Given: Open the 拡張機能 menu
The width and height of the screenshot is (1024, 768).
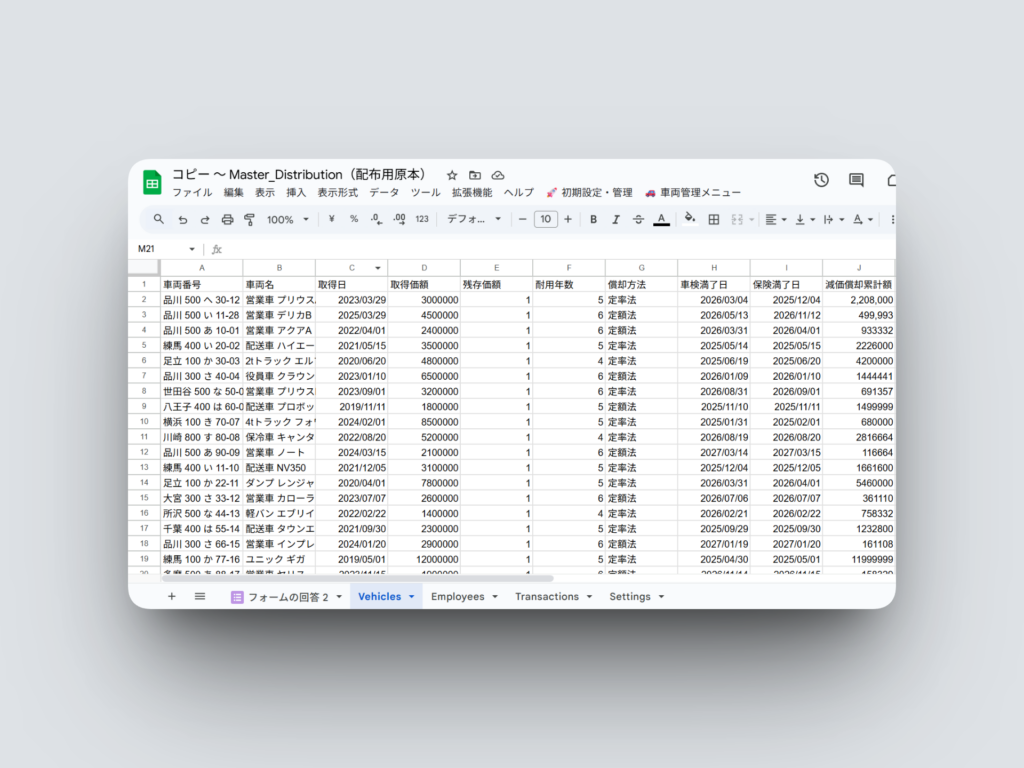Looking at the screenshot, I should 472,193.
